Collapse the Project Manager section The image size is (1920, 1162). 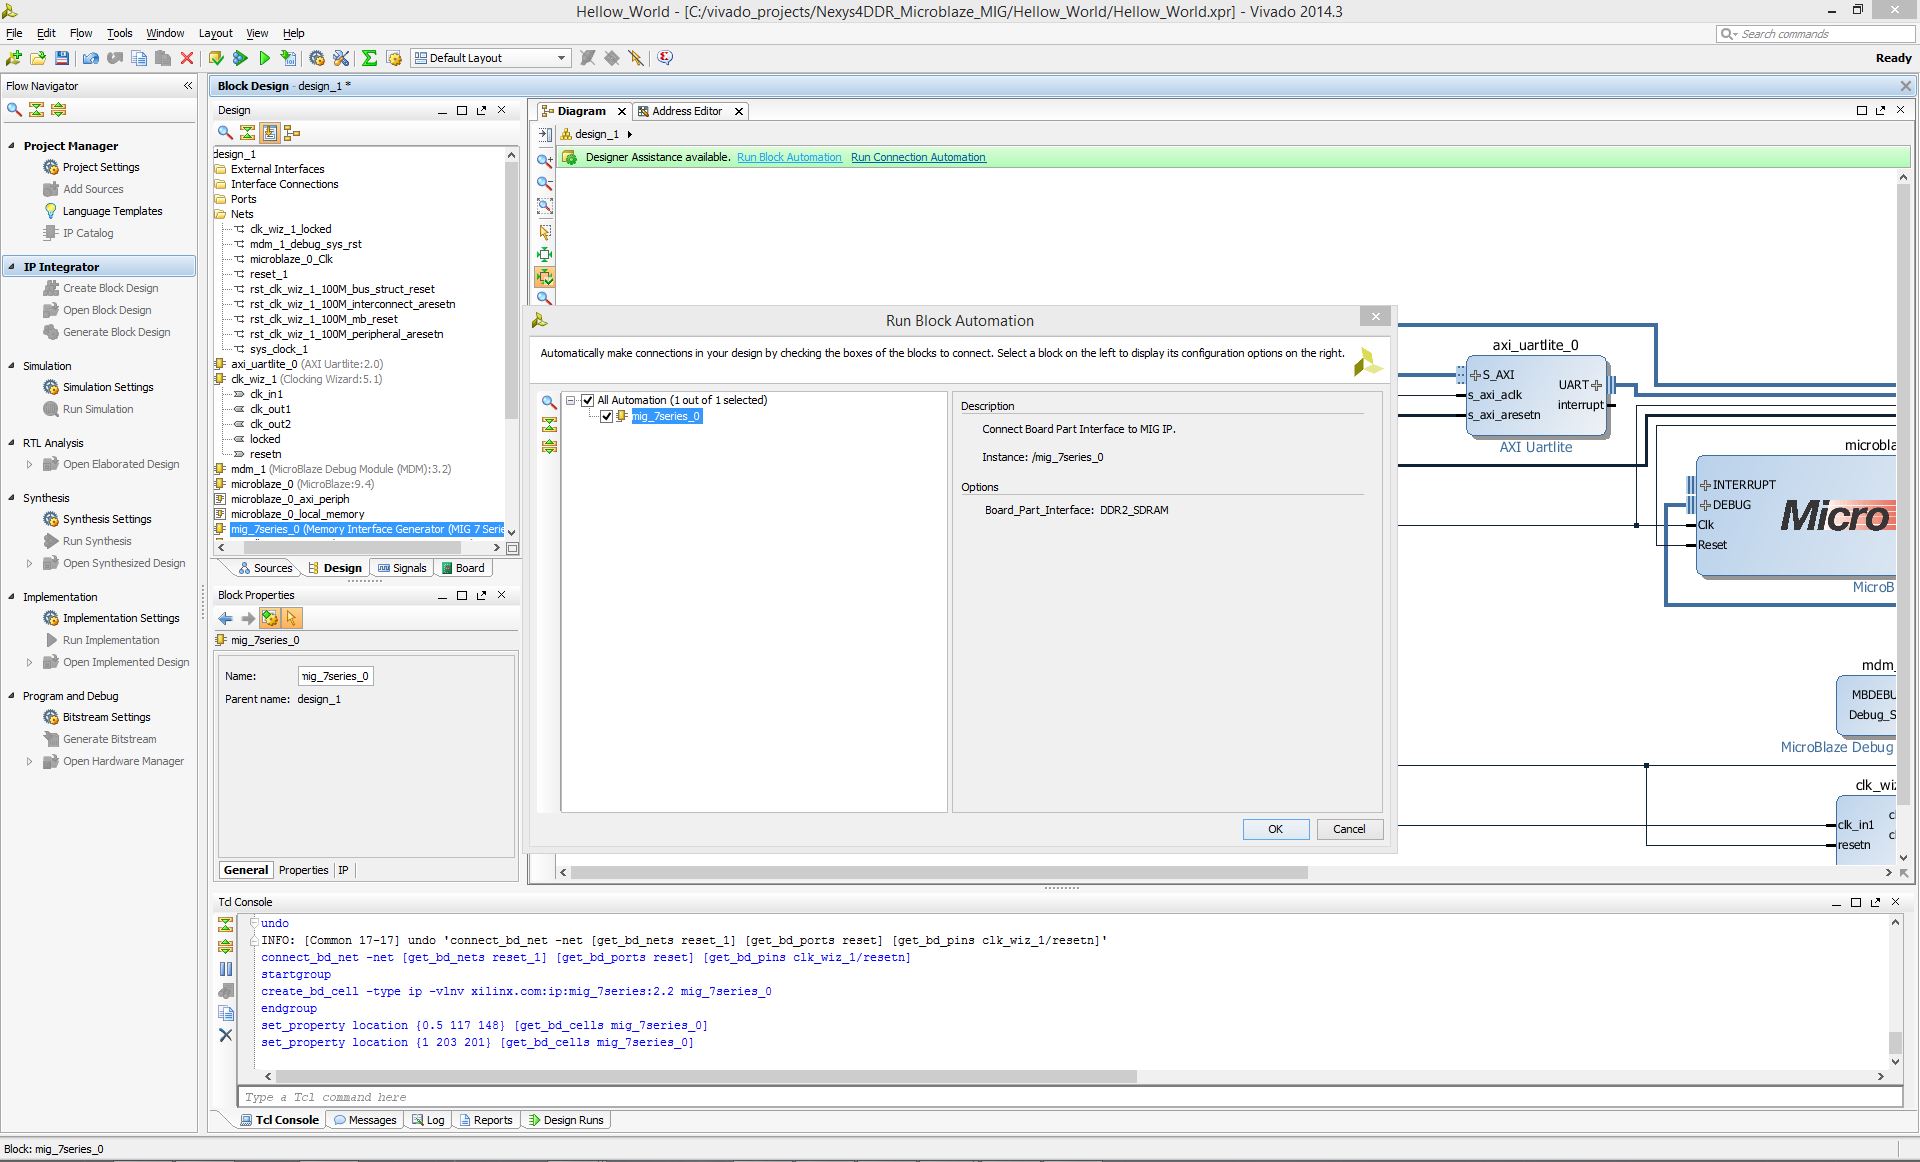click(x=12, y=145)
